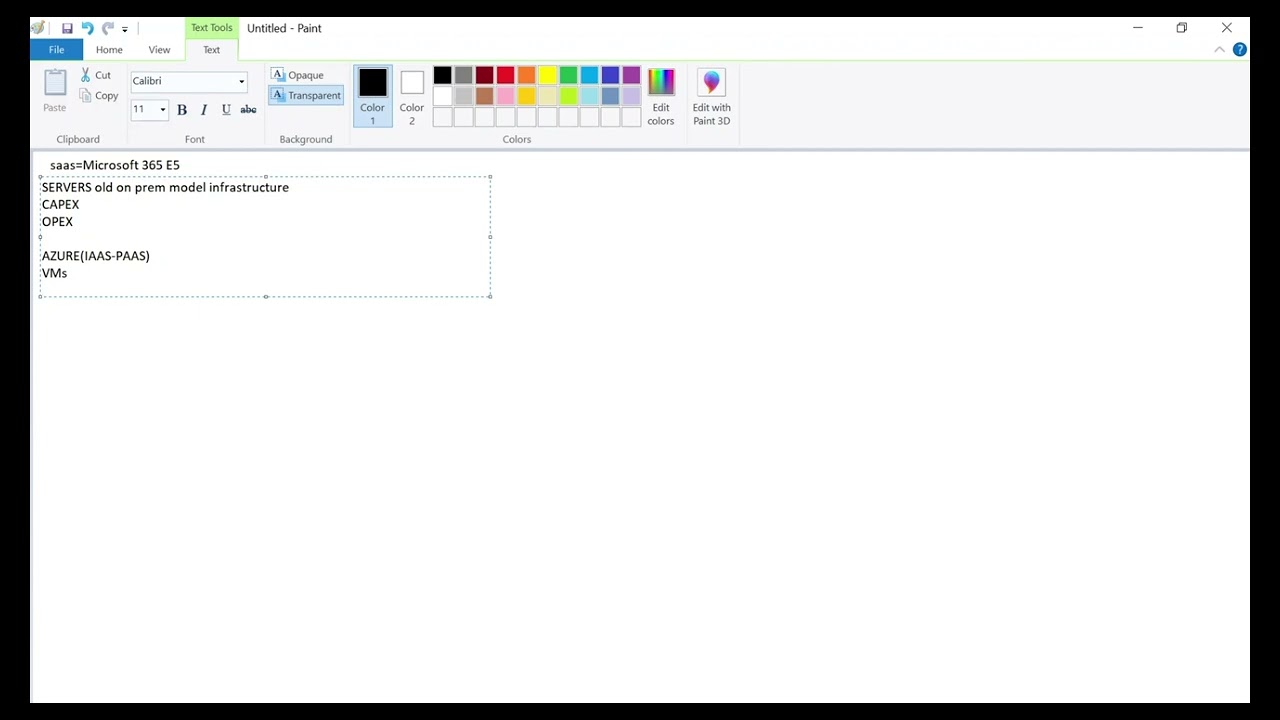Viewport: 1280px width, 720px height.
Task: Restore down the Paint window
Action: coord(1182,28)
